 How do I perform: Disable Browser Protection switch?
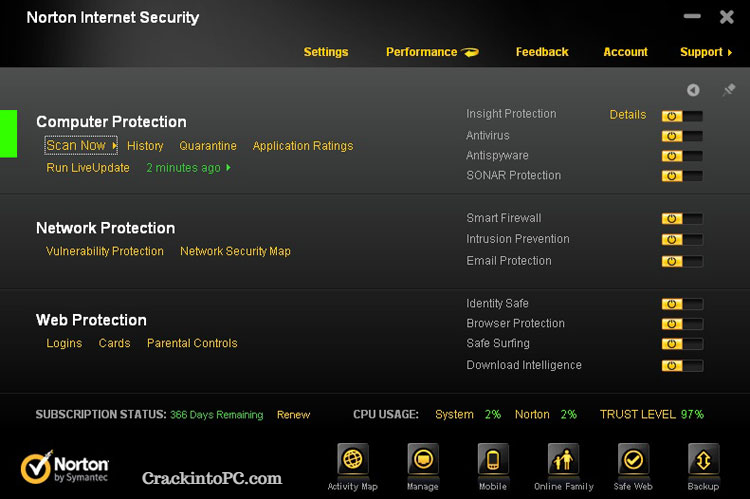[682, 324]
